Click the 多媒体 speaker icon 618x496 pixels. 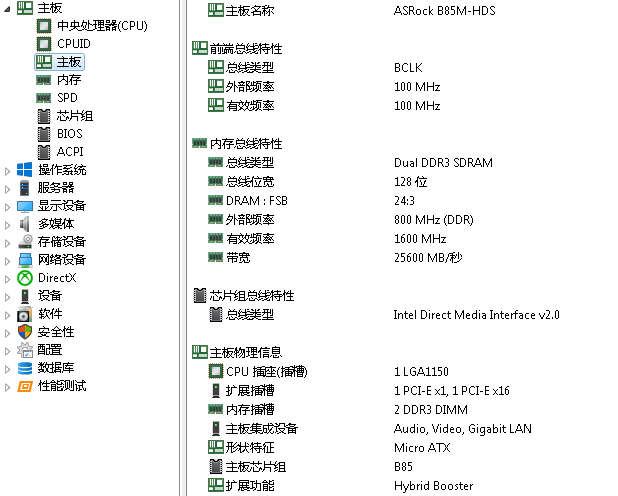[x=24, y=224]
